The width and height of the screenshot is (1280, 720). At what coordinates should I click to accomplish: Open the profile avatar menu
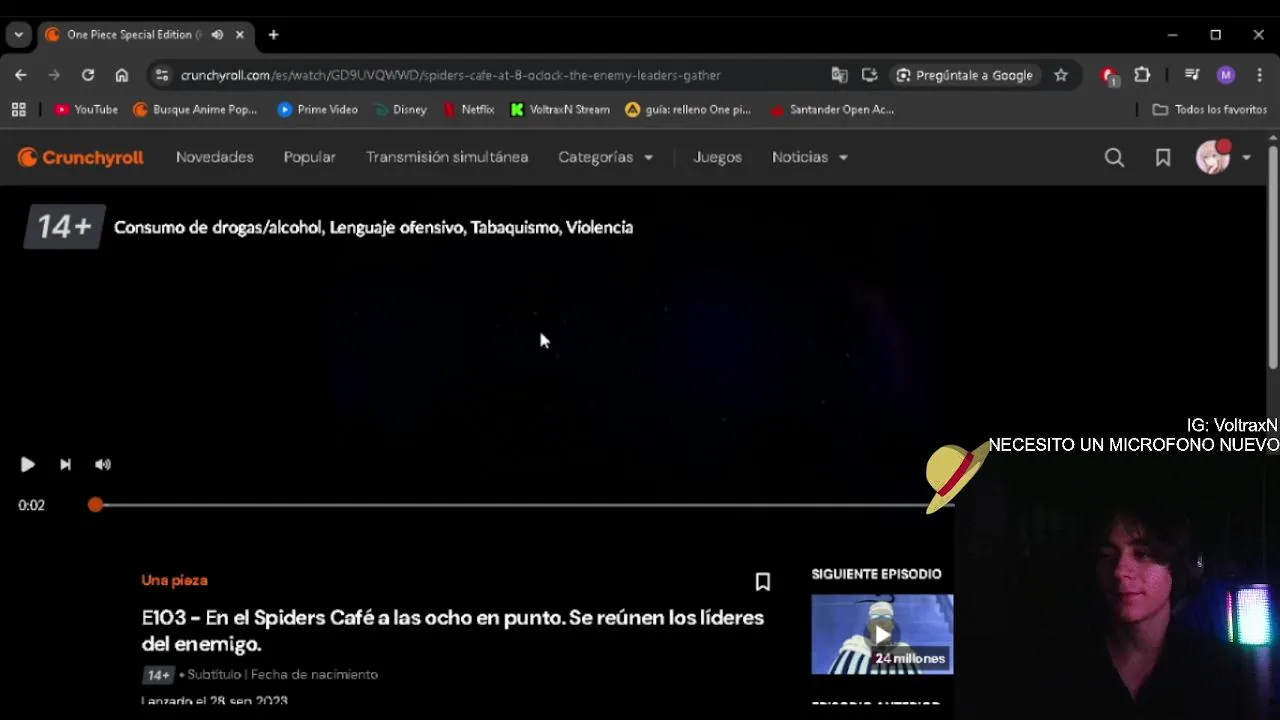[x=1213, y=157]
